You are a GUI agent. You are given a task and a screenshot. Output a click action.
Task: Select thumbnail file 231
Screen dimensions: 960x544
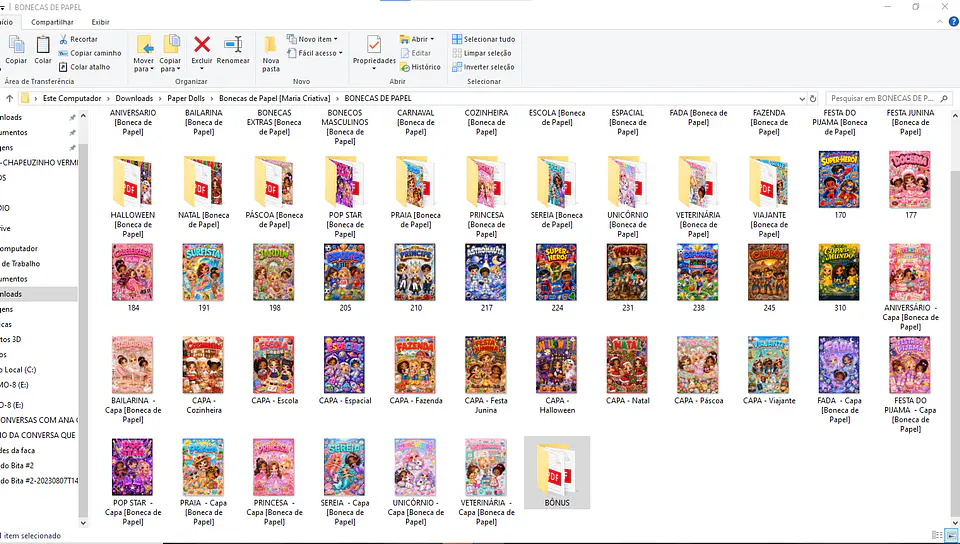coord(628,278)
